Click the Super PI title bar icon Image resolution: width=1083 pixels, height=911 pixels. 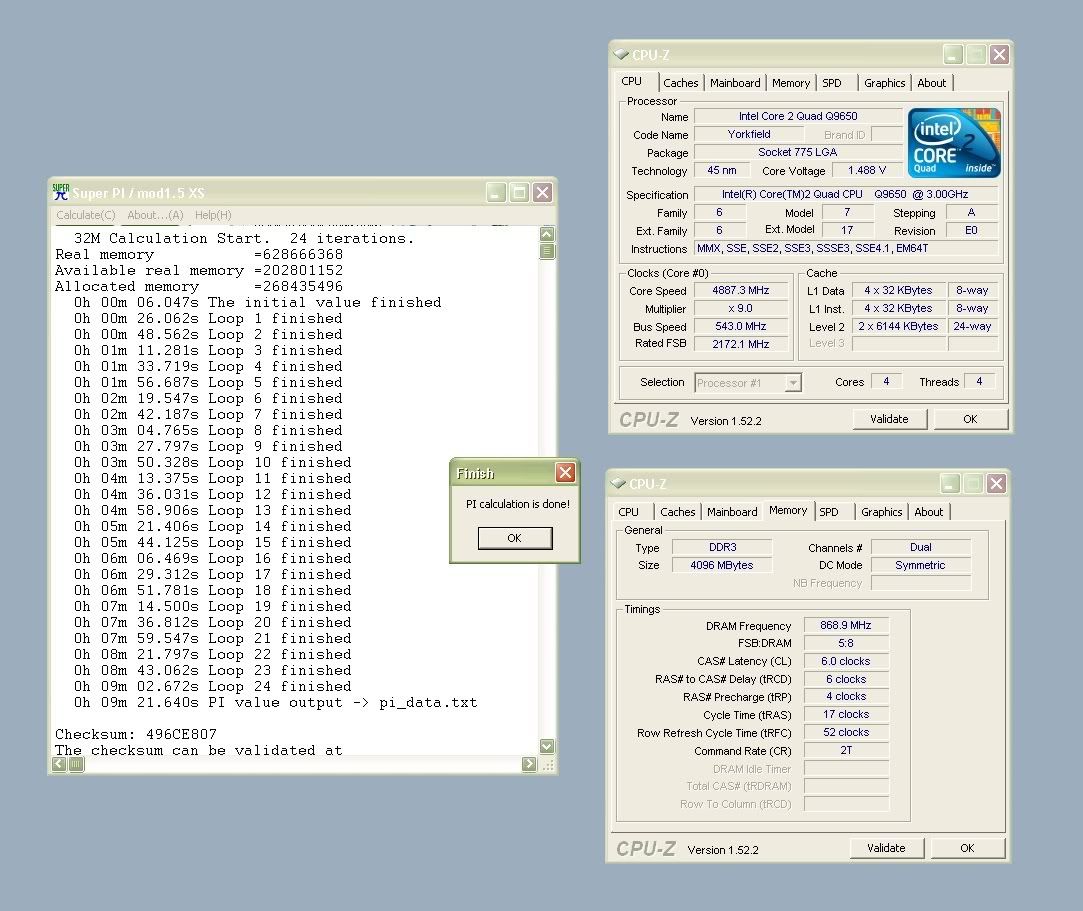61,192
